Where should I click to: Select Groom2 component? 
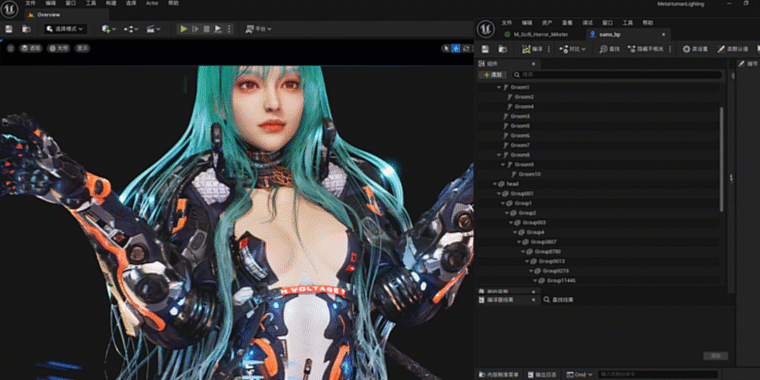520,97
